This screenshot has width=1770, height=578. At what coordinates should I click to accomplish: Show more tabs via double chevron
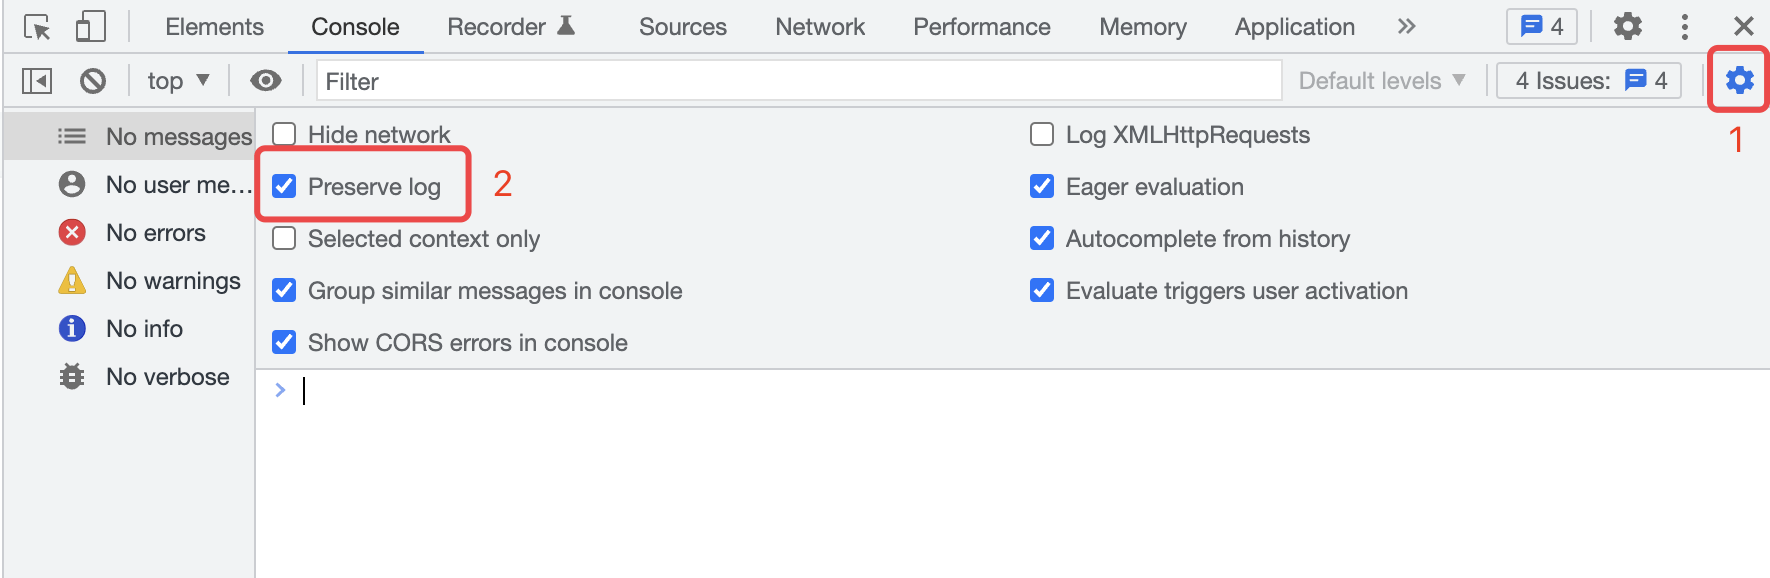click(1407, 27)
